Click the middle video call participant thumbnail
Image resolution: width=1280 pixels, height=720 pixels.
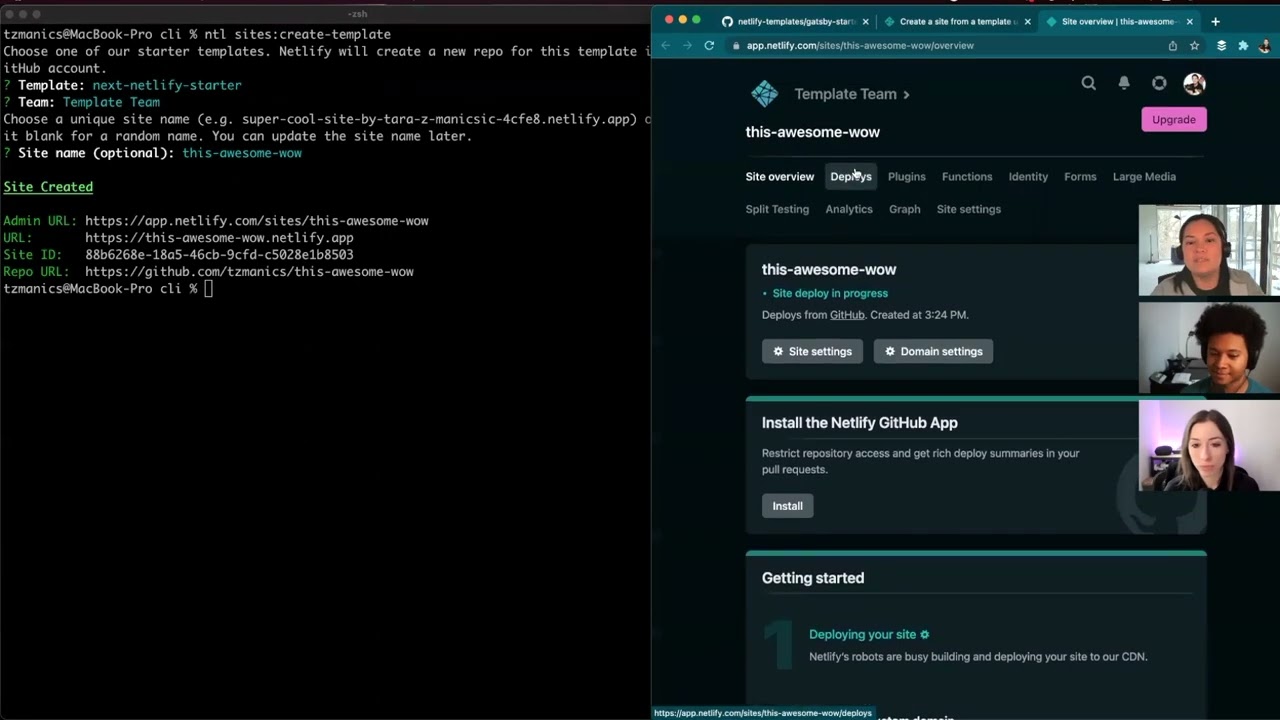[1209, 348]
